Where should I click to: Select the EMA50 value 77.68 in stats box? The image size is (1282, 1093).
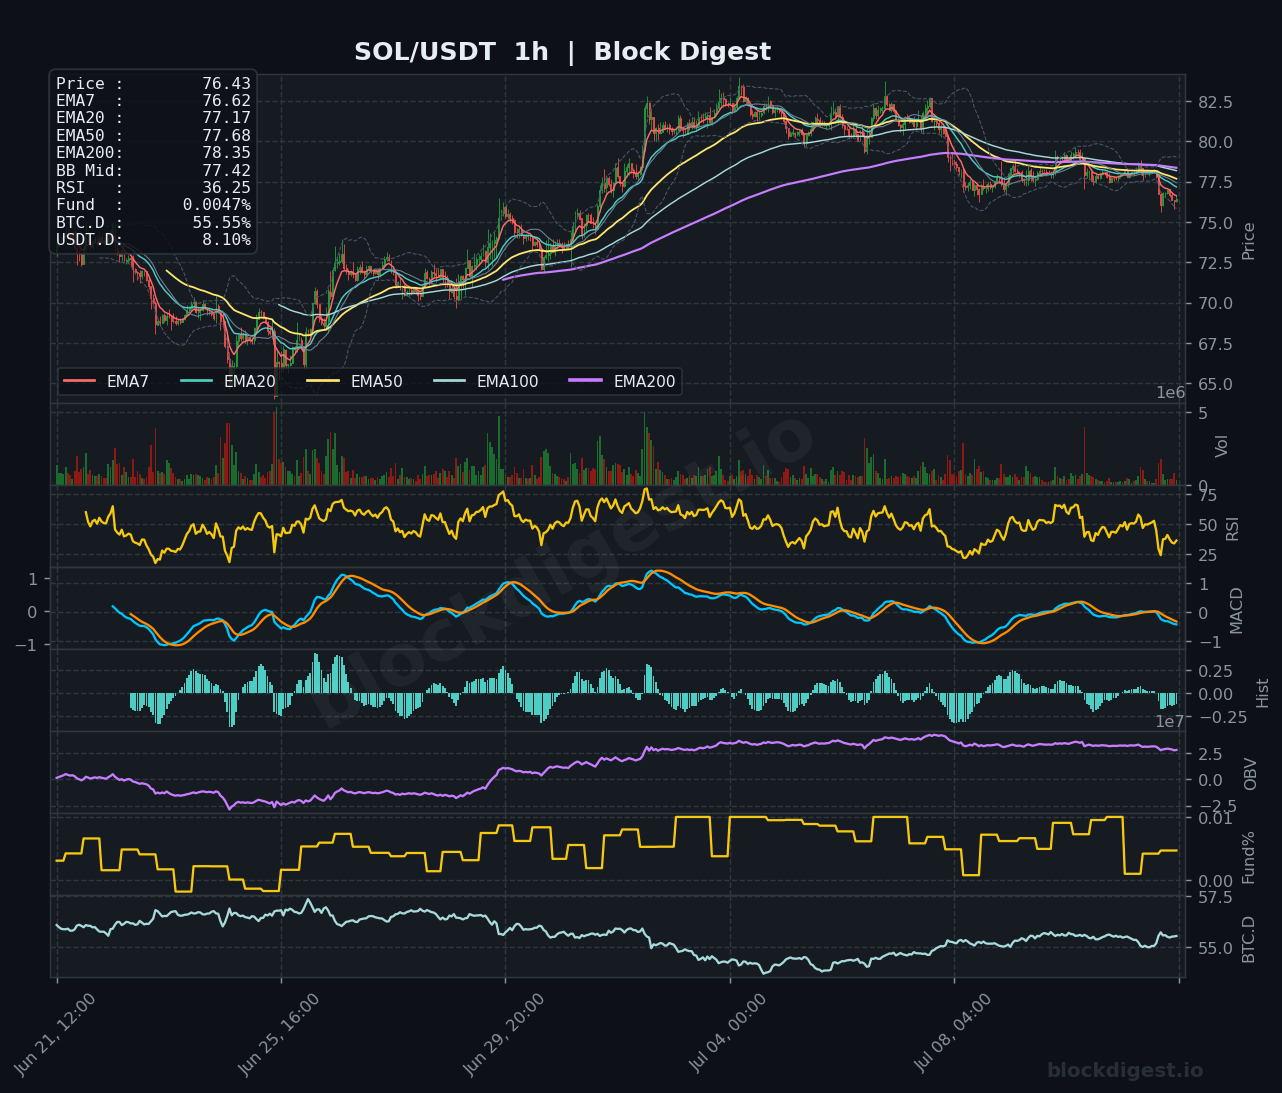coord(227,136)
